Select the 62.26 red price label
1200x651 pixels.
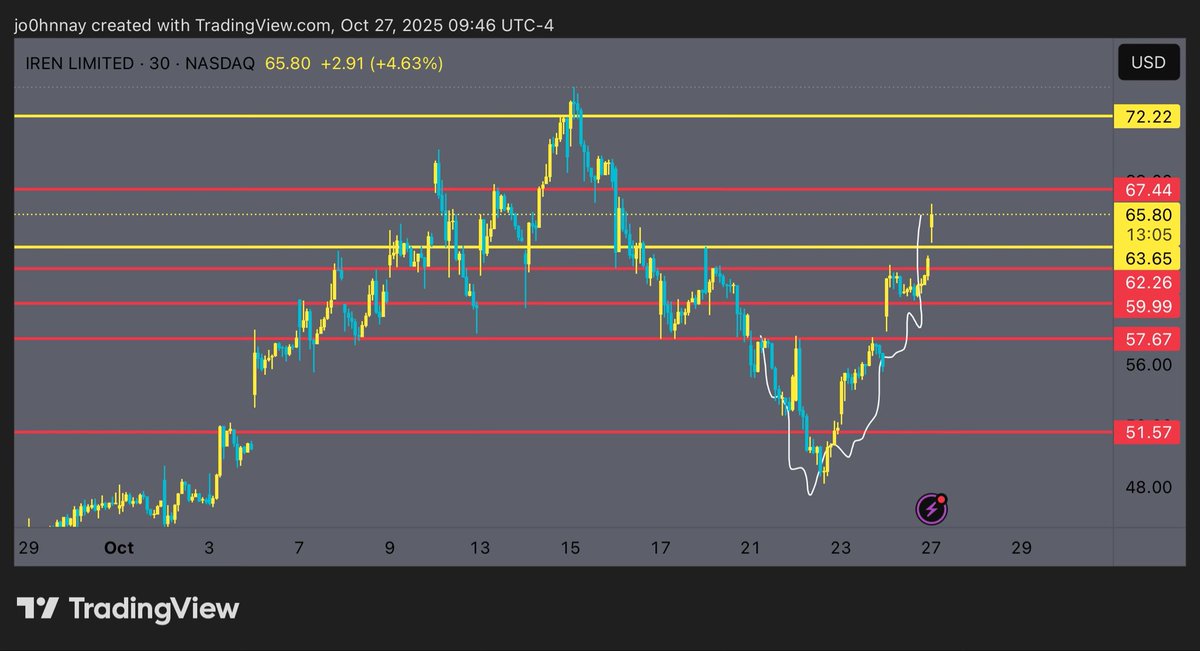pos(1147,283)
